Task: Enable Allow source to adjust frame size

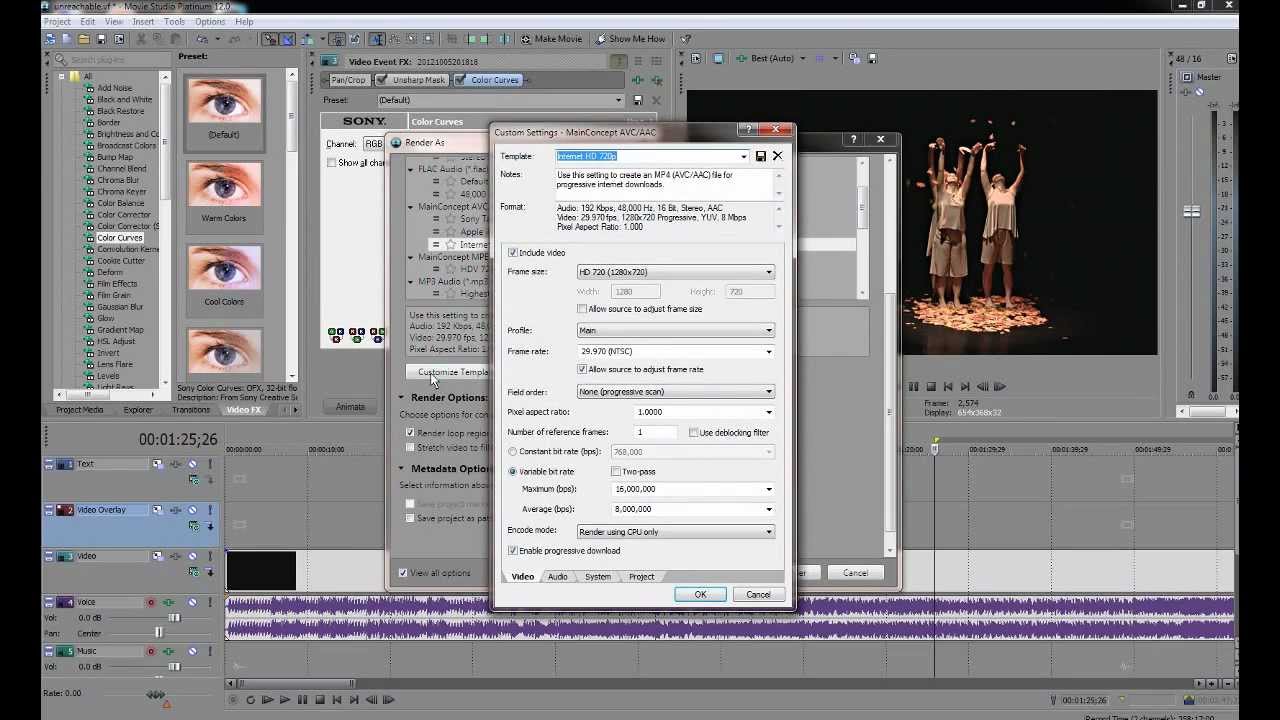Action: pos(582,309)
